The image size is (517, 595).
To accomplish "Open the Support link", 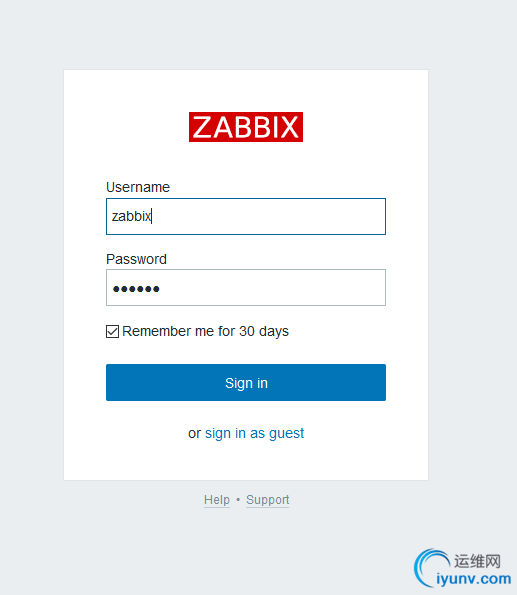I will click(268, 500).
